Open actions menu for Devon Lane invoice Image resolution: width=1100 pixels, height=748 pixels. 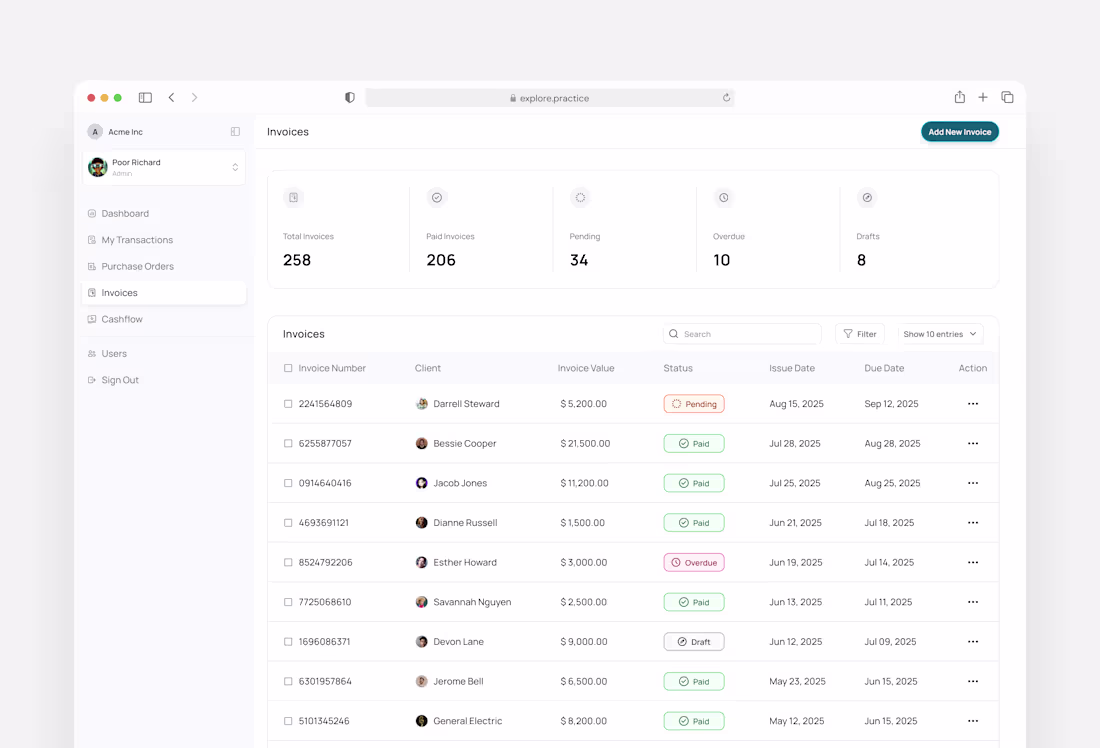point(972,641)
